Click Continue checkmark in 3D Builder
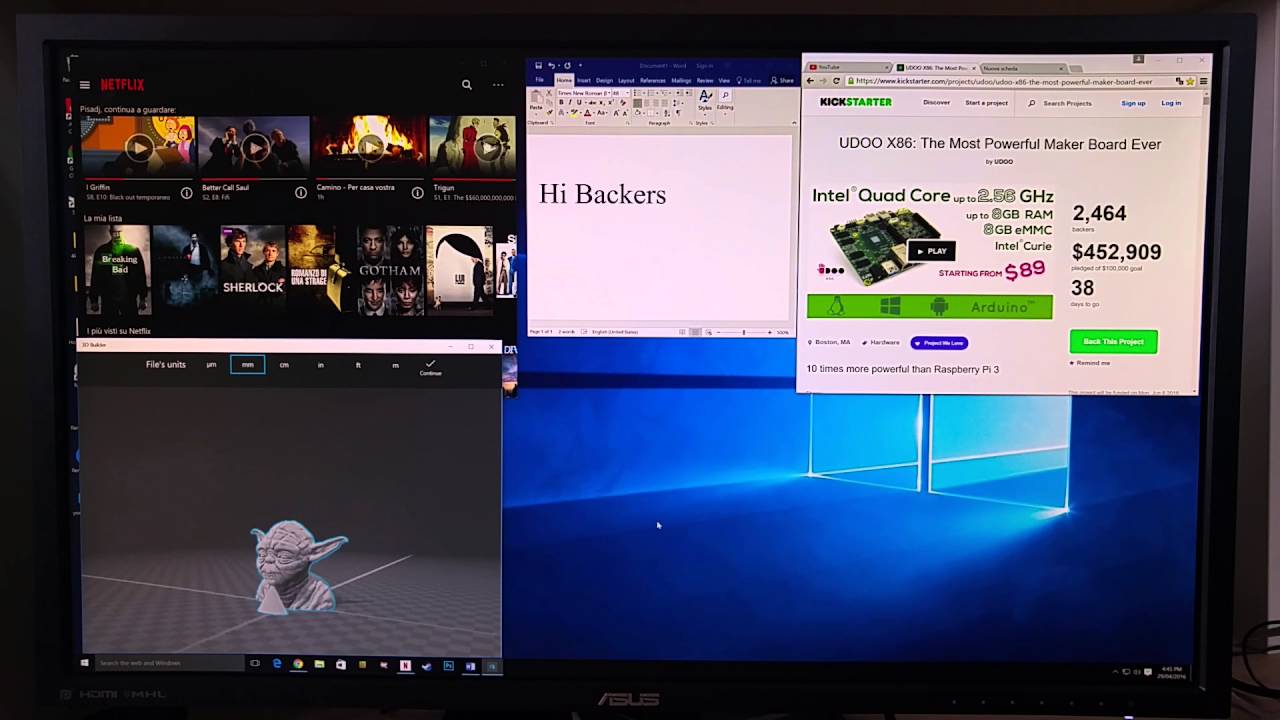 point(430,367)
